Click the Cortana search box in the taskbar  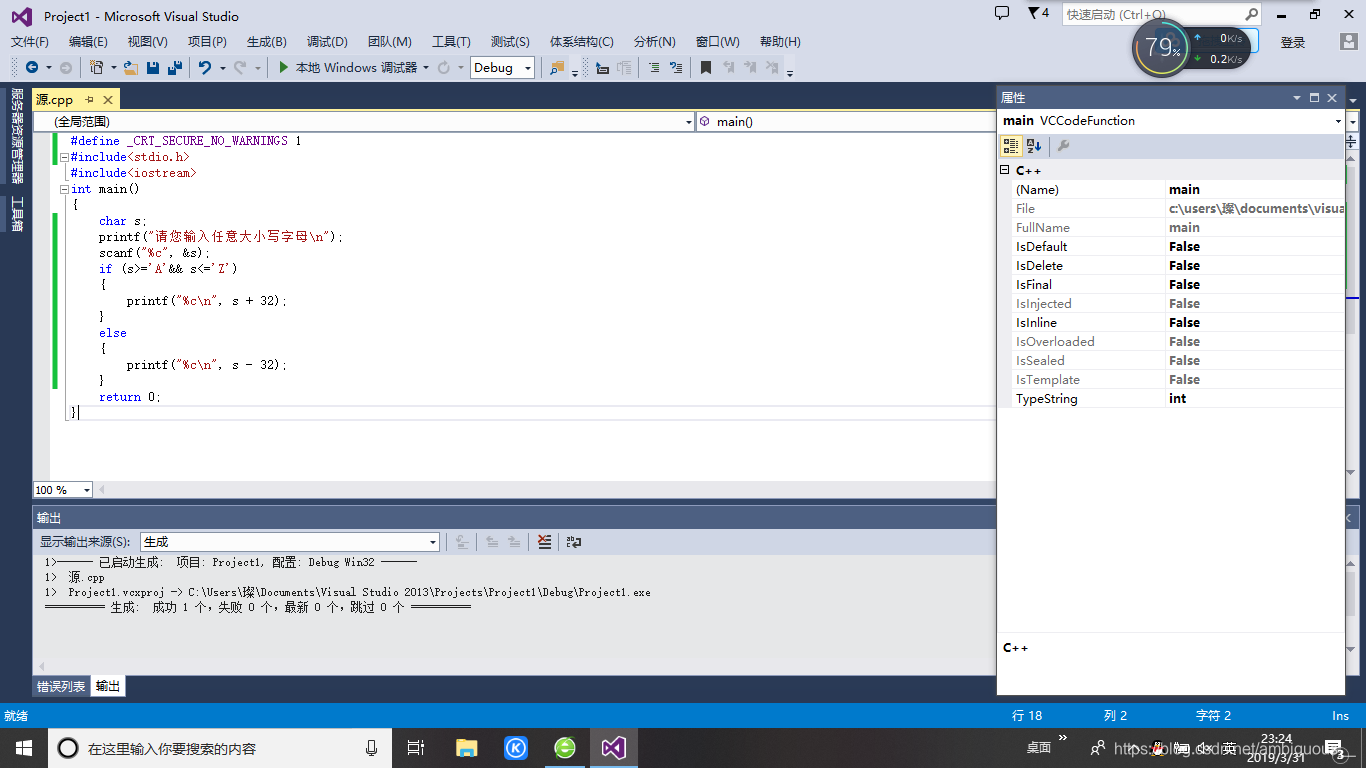(x=220, y=748)
